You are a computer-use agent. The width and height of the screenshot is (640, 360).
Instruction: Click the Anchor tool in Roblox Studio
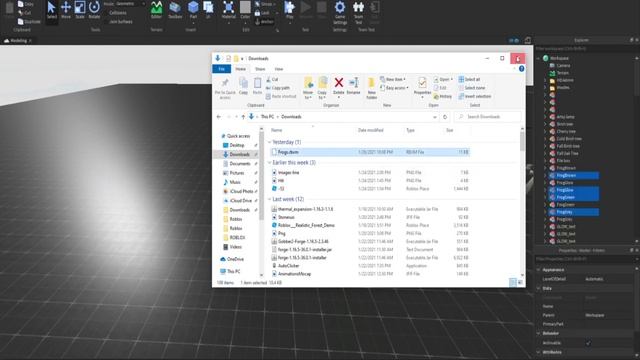(264, 22)
